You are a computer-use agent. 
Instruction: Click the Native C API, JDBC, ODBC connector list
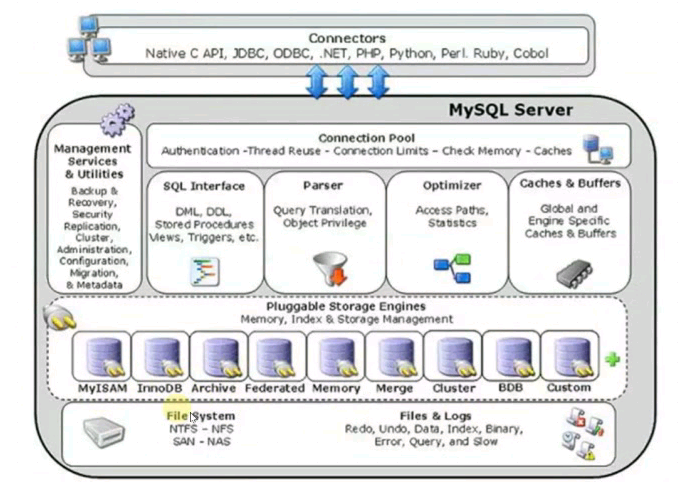click(347, 53)
